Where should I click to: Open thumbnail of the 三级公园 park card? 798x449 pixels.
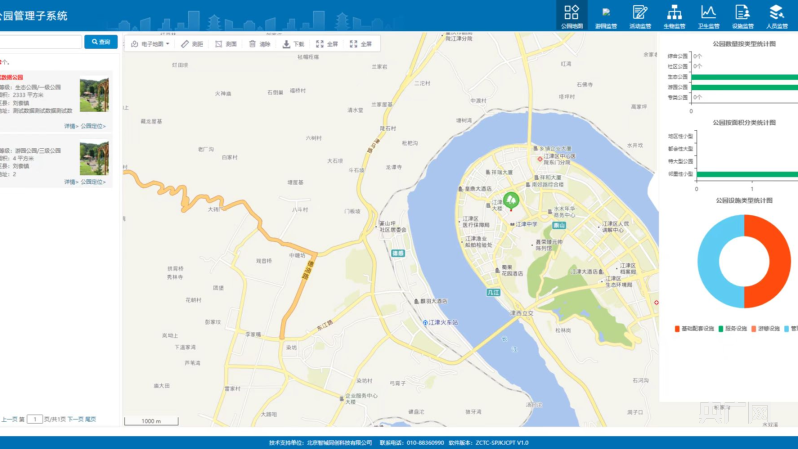[94, 158]
